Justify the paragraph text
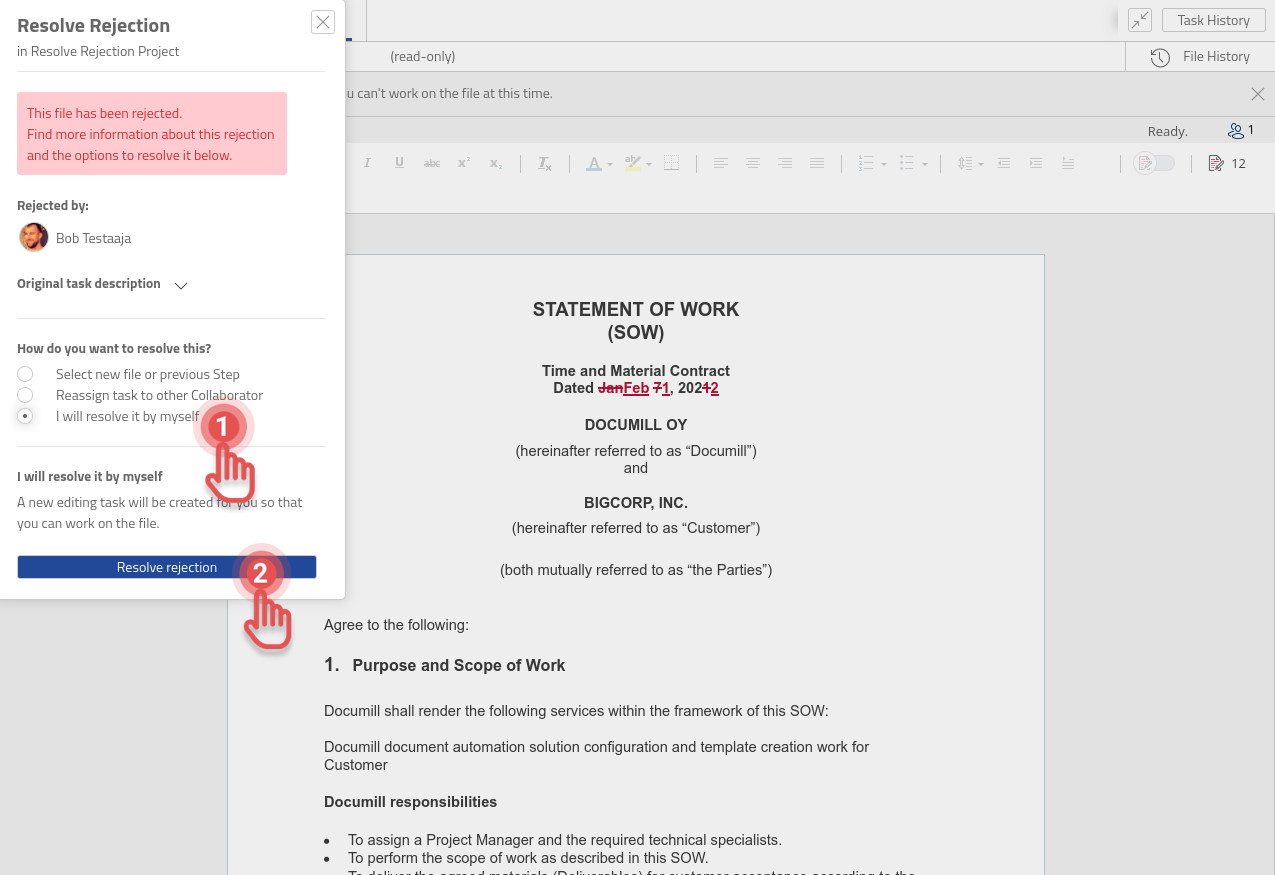Viewport: 1275px width, 875px height. (x=817, y=163)
